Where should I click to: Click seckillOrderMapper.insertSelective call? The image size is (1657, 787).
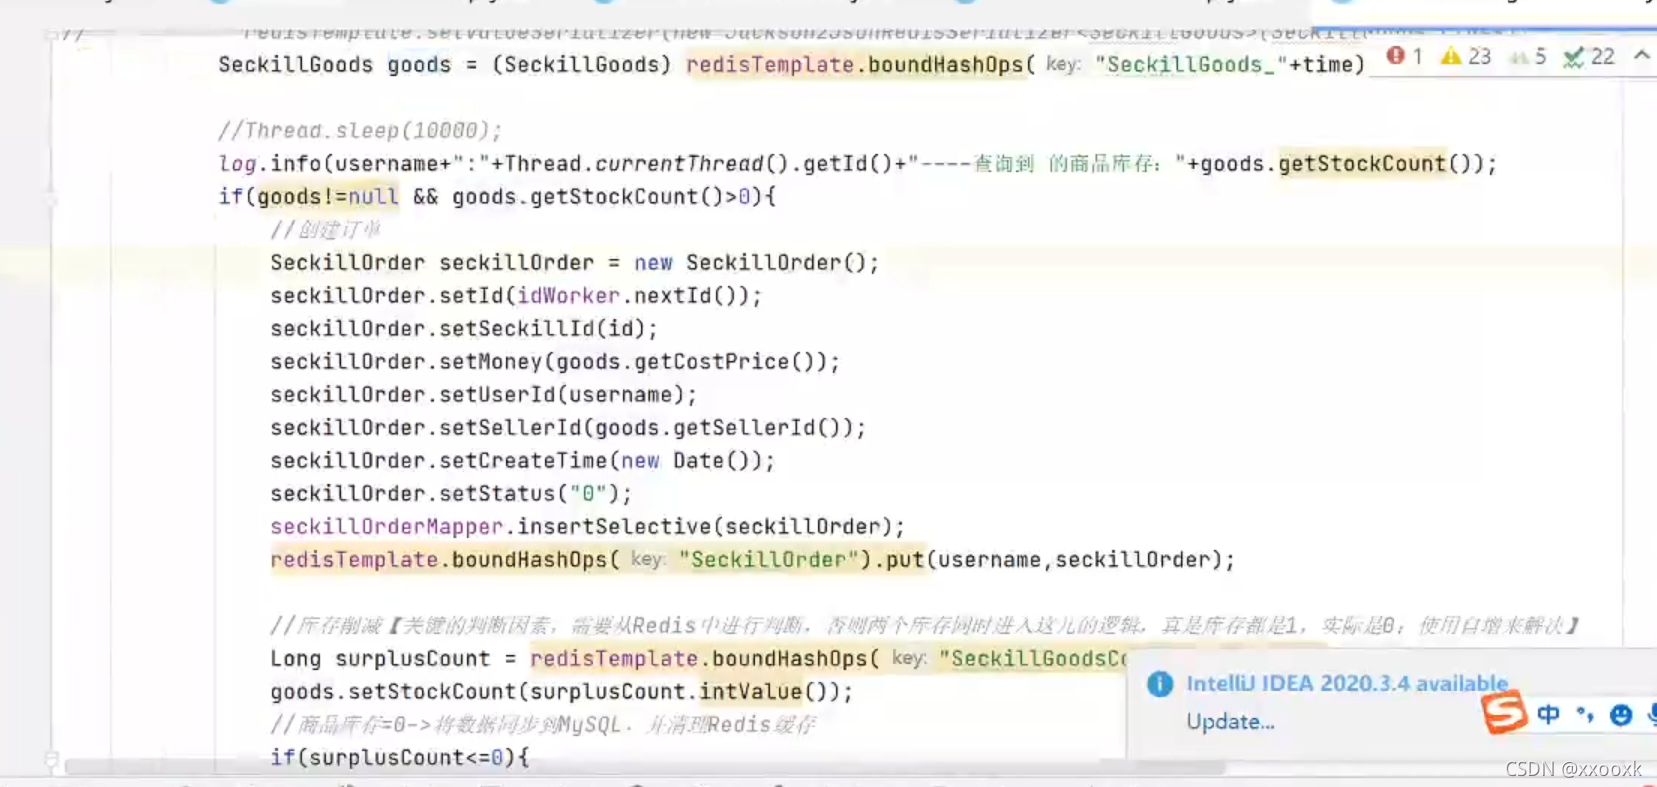point(587,527)
